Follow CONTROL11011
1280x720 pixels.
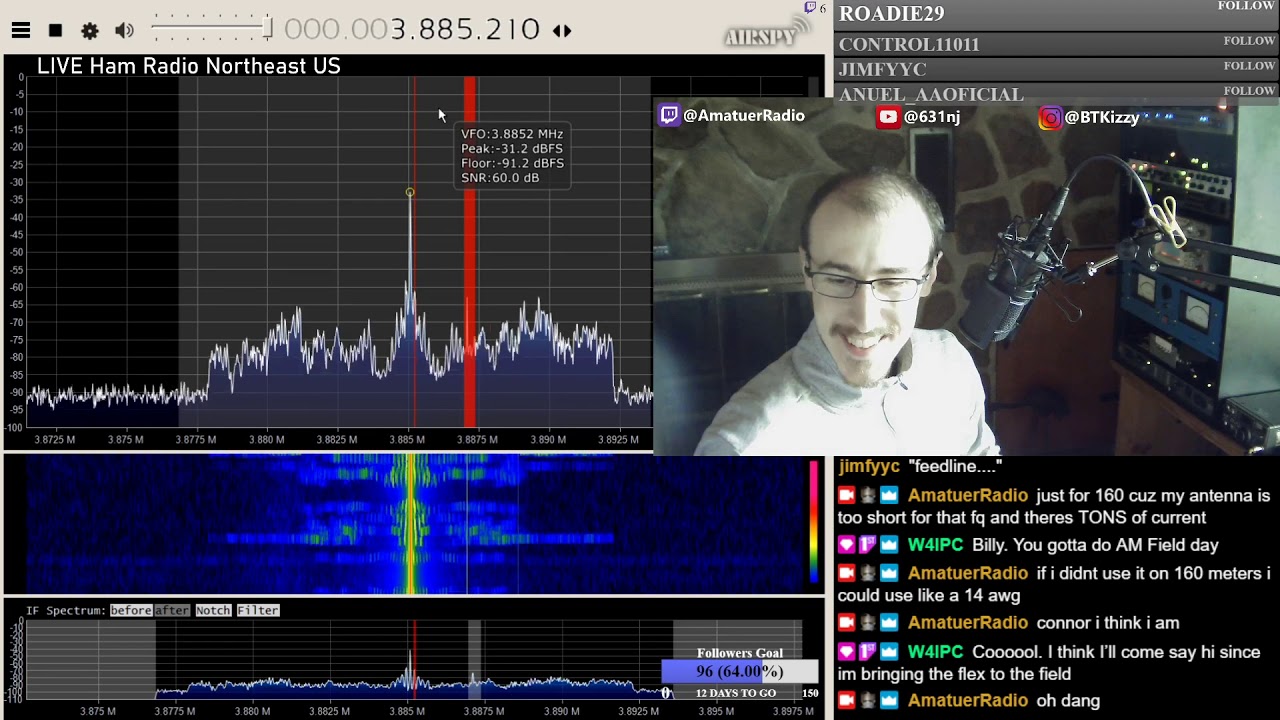1249,41
